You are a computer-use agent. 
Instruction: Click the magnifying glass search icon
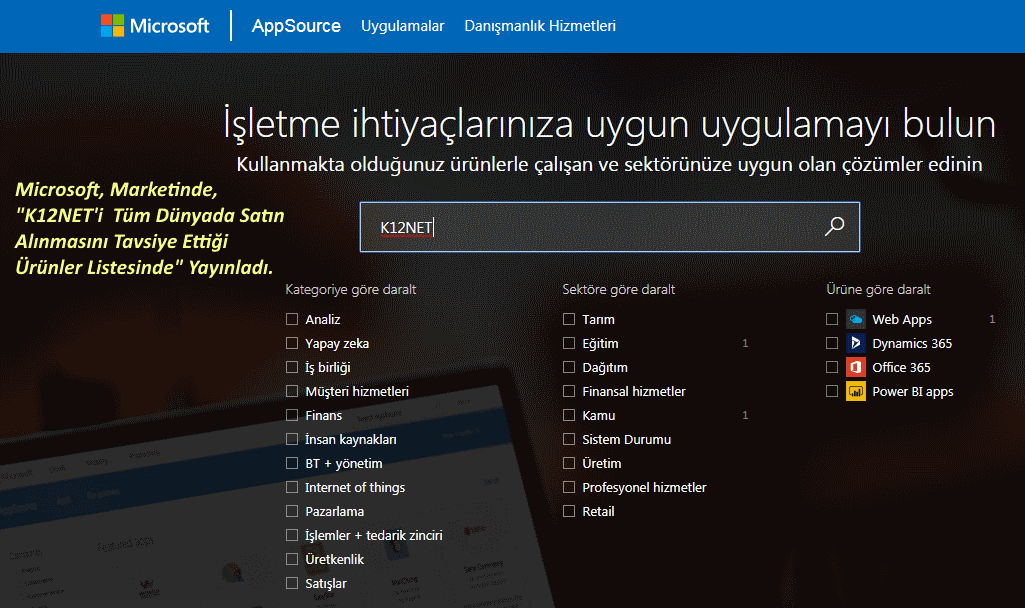(834, 227)
